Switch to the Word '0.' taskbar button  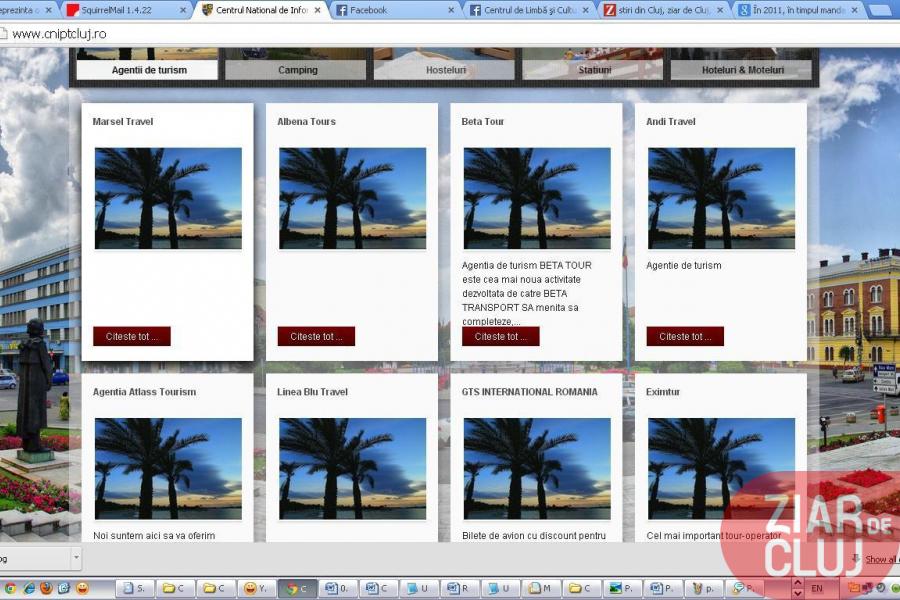click(338, 588)
